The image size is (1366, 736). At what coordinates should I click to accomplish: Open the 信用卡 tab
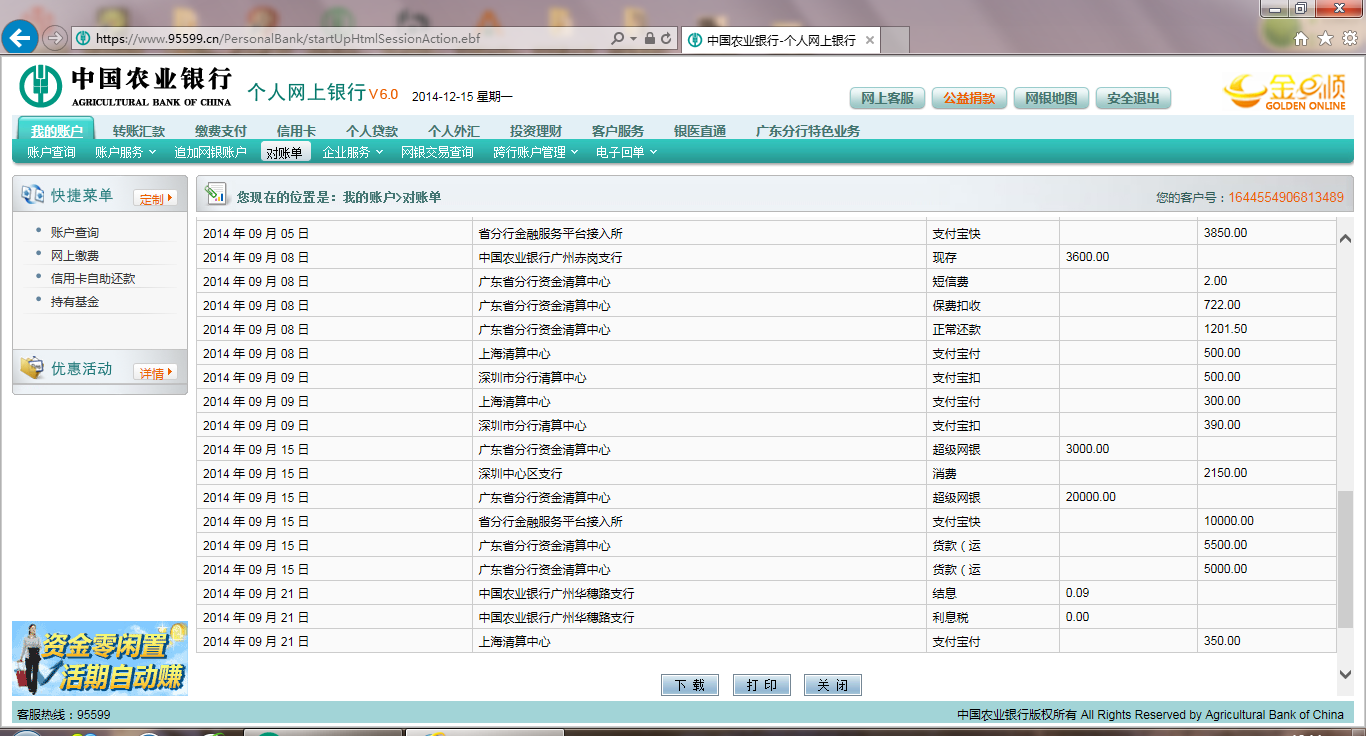point(296,131)
